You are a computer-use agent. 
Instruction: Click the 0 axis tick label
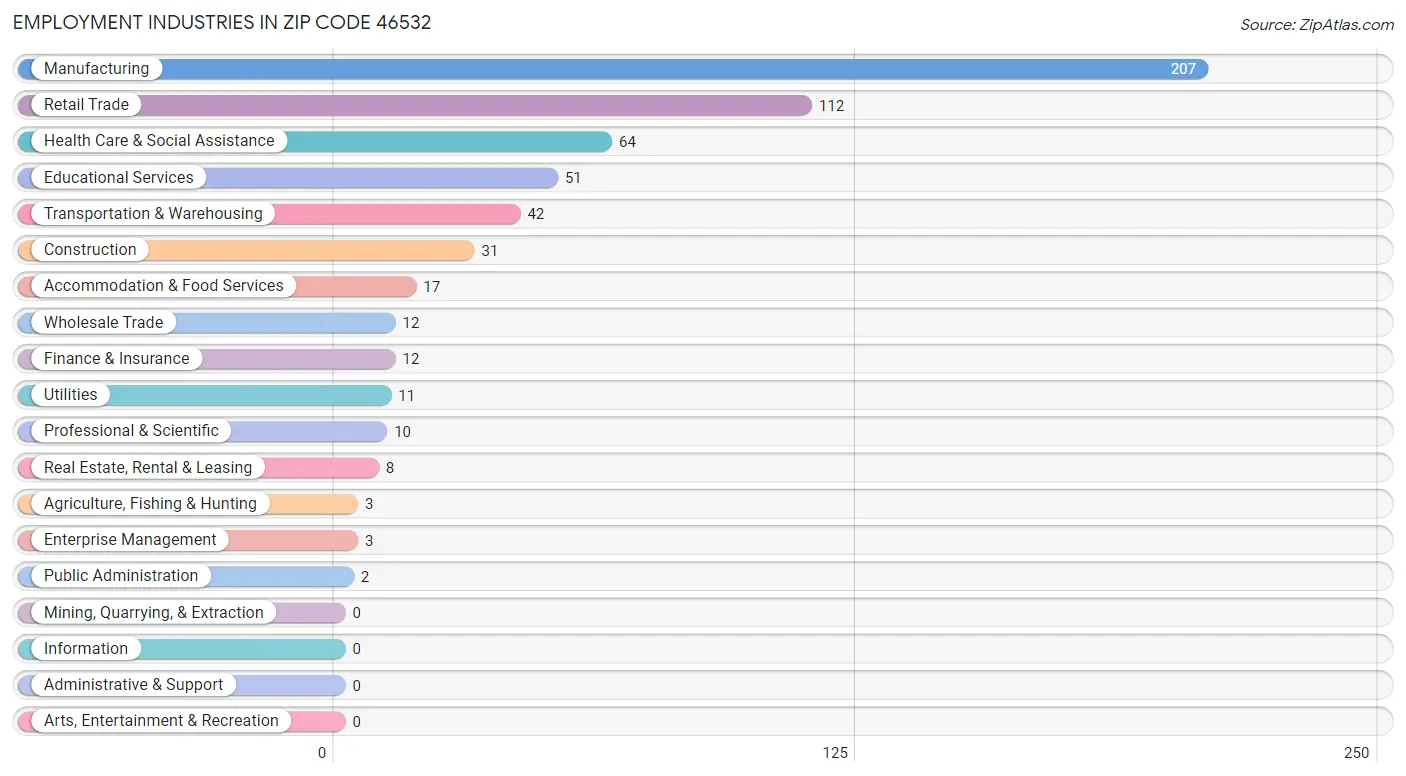(322, 753)
